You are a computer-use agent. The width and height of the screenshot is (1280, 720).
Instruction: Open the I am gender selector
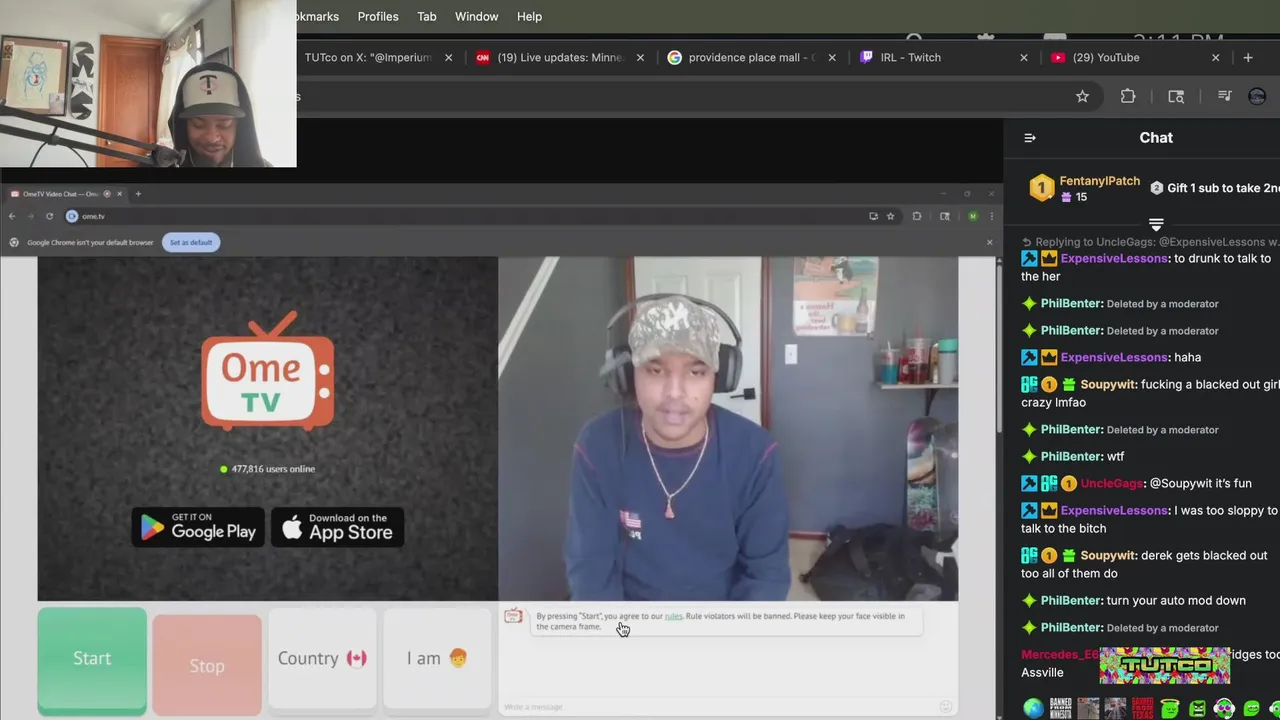pos(437,658)
